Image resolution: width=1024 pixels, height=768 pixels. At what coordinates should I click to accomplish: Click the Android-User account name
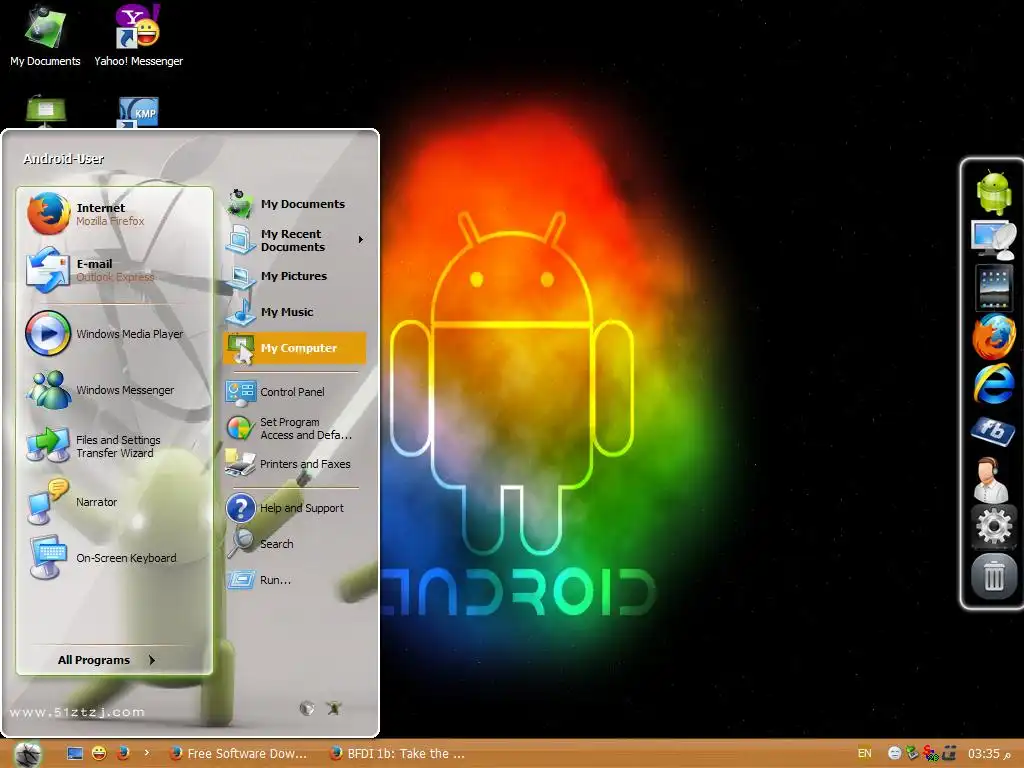pyautogui.click(x=63, y=159)
